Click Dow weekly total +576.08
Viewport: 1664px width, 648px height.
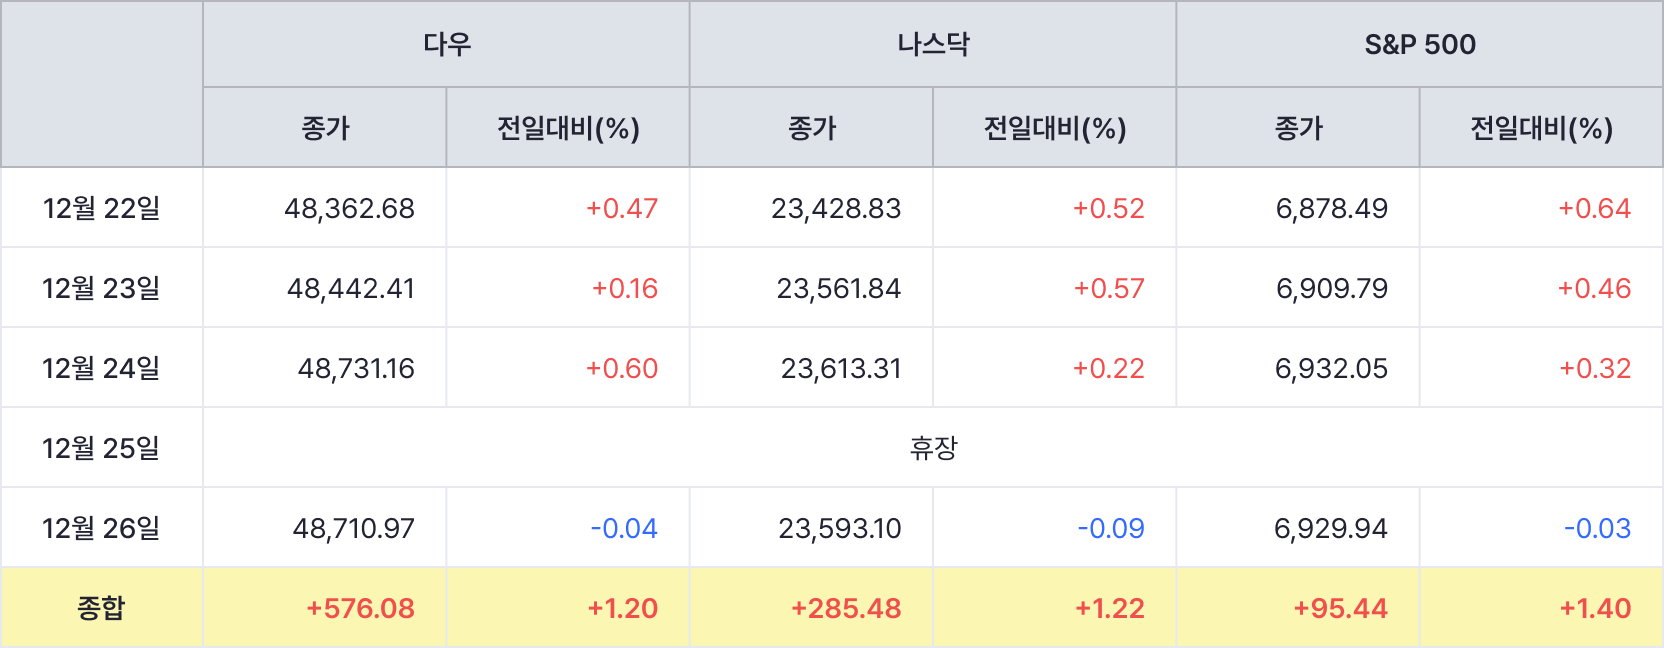[x=360, y=608]
